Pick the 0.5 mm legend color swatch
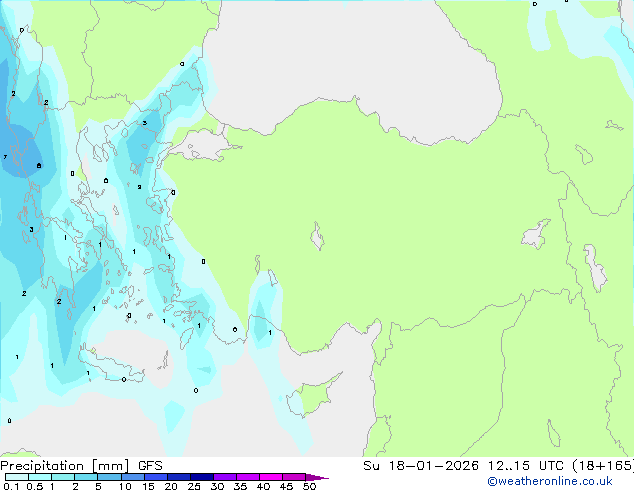Screen dimensions: 634x490 coord(40,477)
